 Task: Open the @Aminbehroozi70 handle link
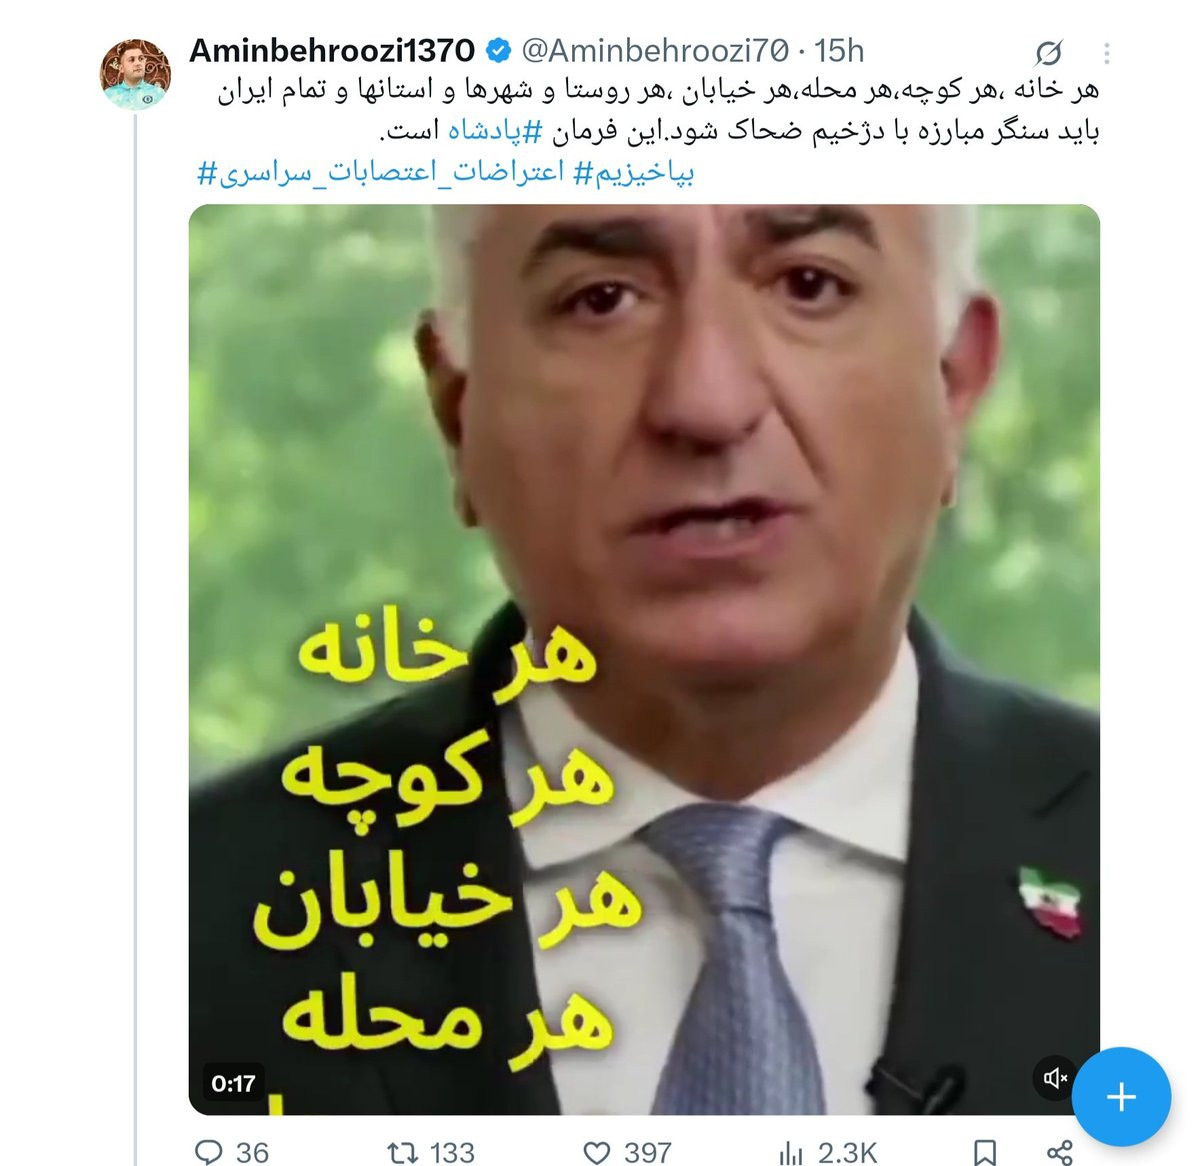coord(653,50)
